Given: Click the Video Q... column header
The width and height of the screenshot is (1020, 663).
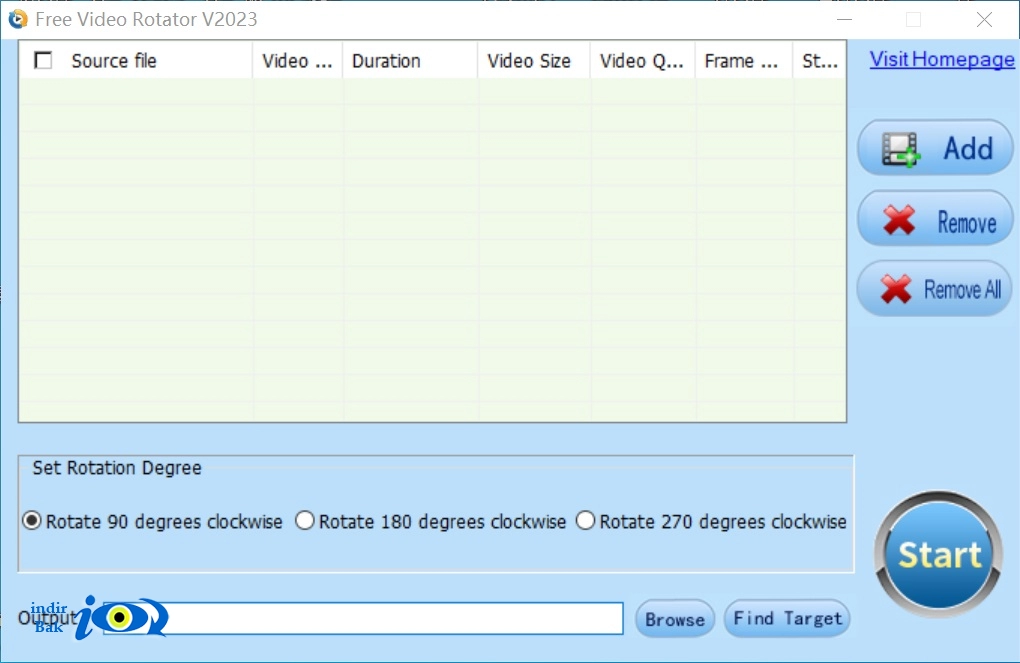Looking at the screenshot, I should [643, 61].
